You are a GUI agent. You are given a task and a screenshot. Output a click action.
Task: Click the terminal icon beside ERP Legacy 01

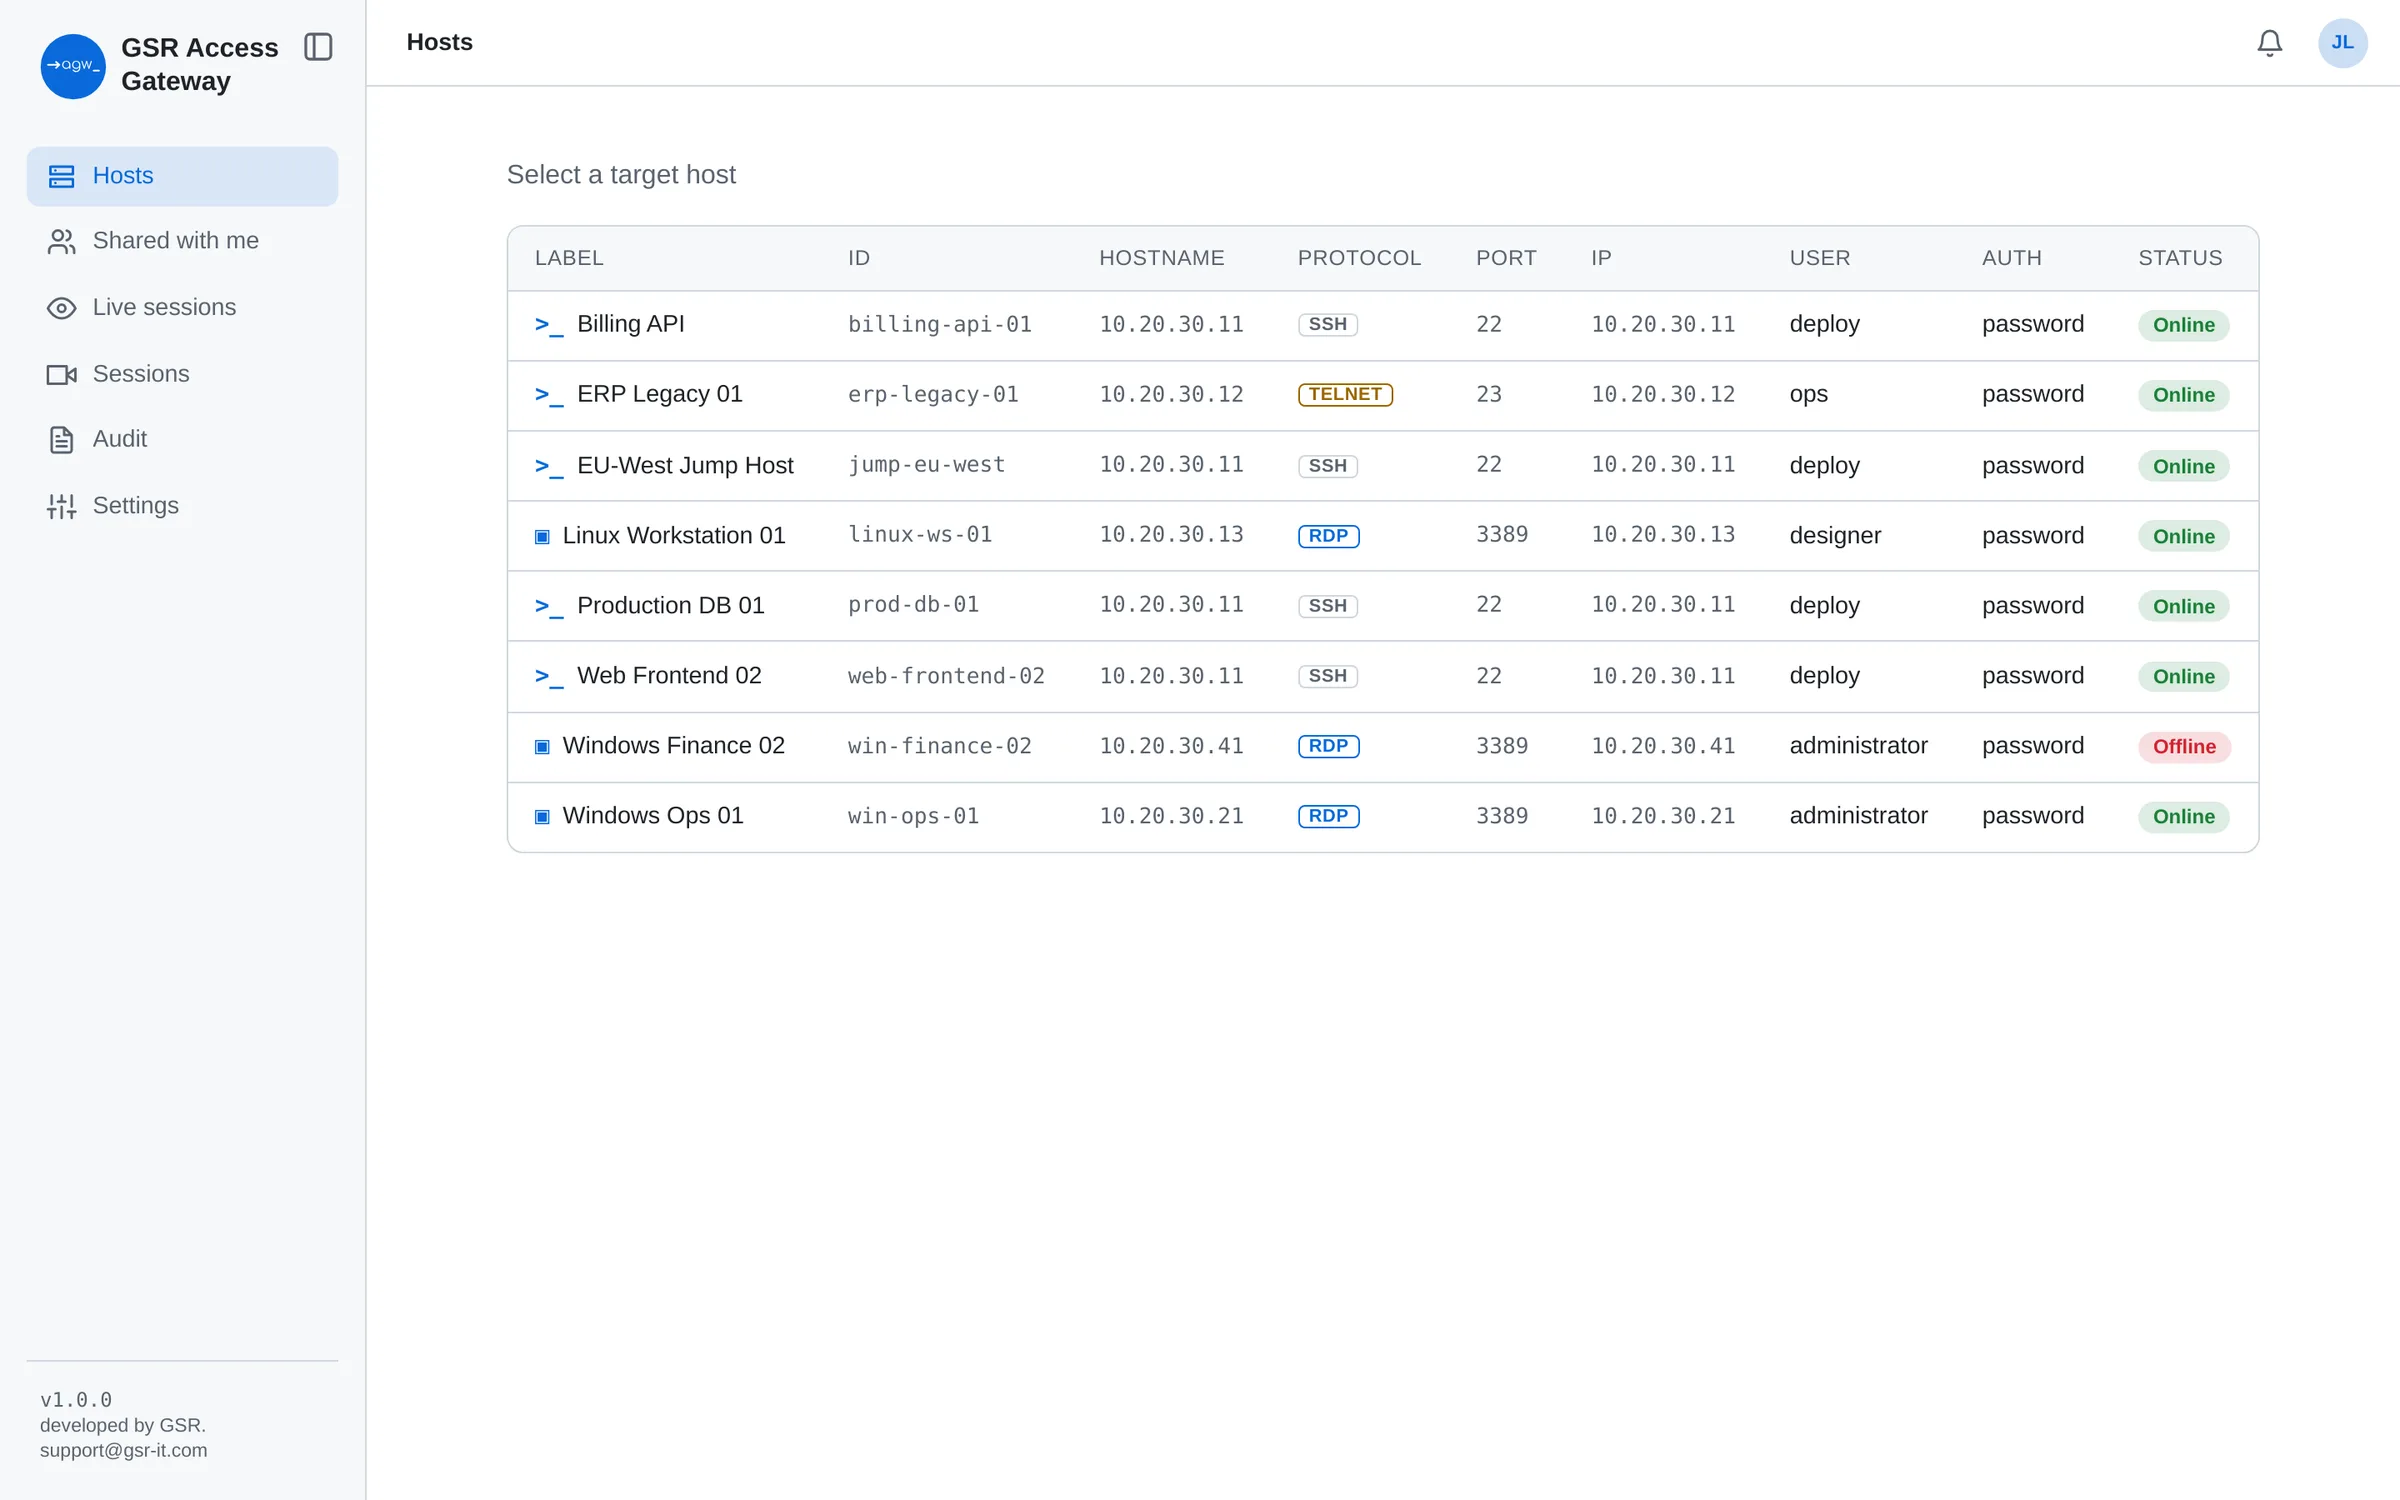click(x=549, y=395)
